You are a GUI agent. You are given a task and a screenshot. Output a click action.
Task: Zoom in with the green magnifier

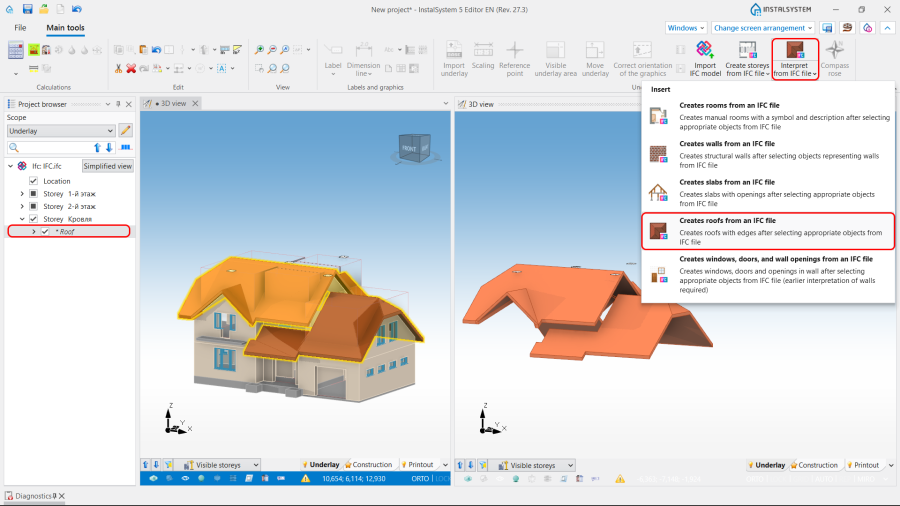(x=259, y=50)
